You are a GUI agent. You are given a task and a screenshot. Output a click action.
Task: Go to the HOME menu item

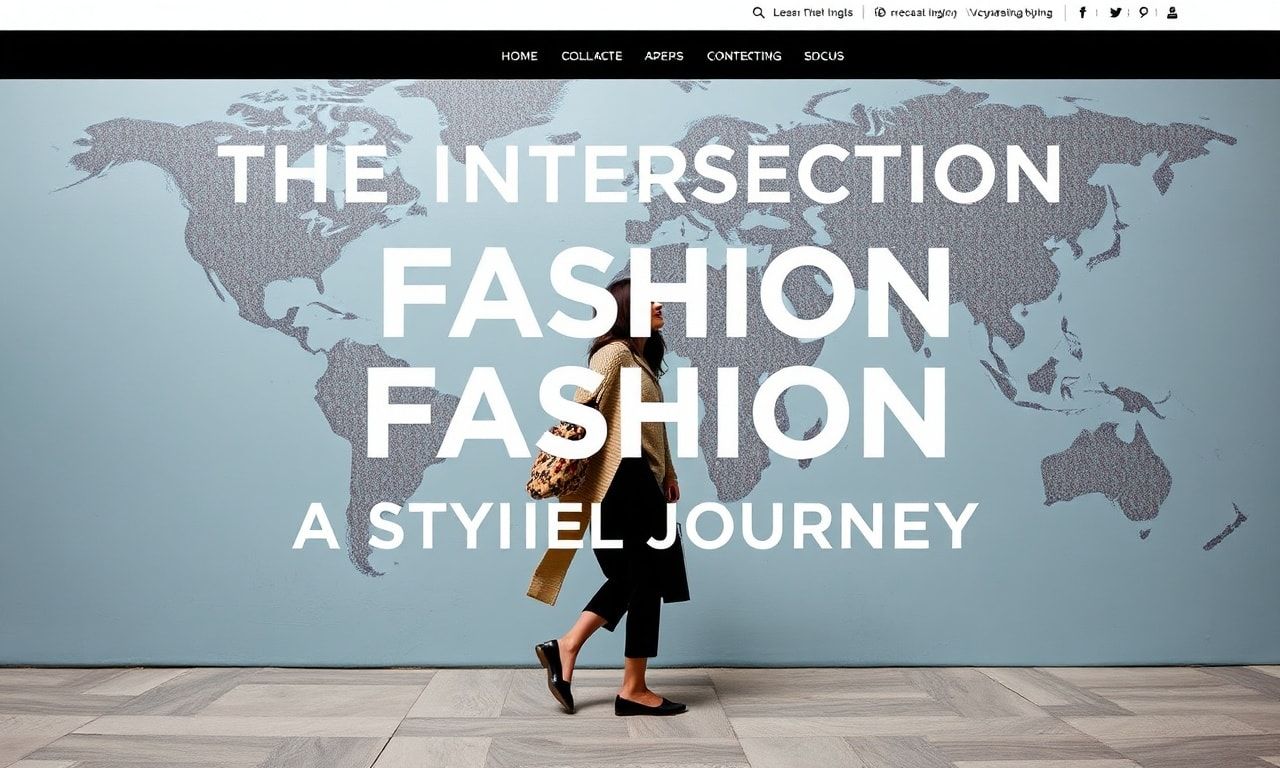click(x=519, y=56)
